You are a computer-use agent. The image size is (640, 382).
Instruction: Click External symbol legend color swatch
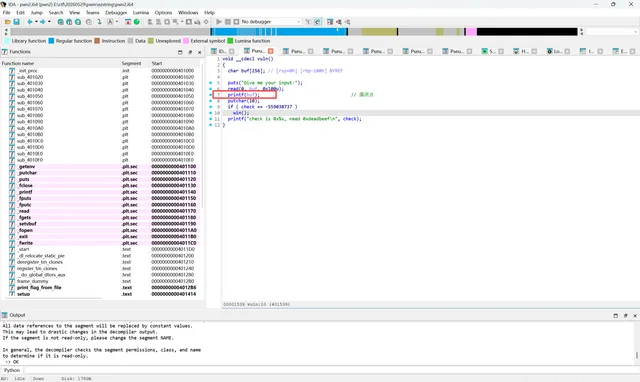(x=186, y=41)
